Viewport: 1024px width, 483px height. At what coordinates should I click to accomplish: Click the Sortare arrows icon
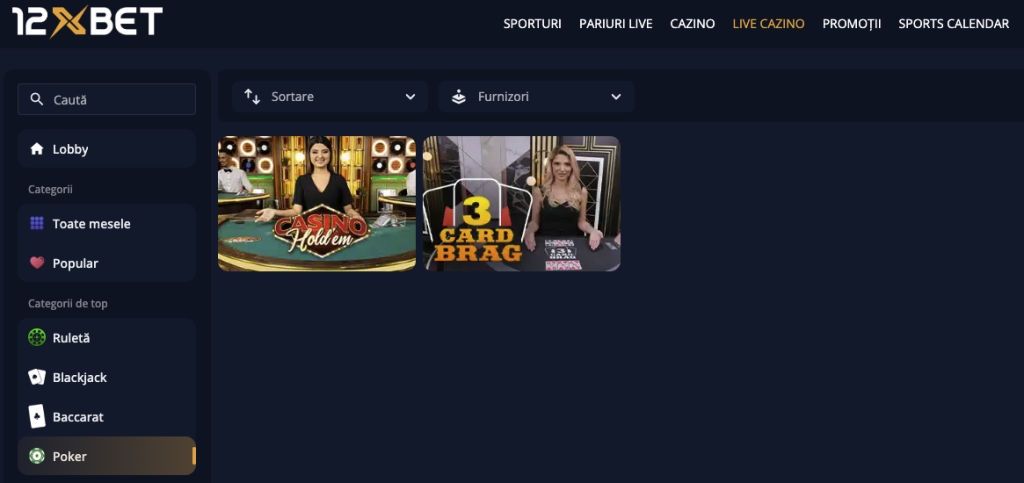252,97
